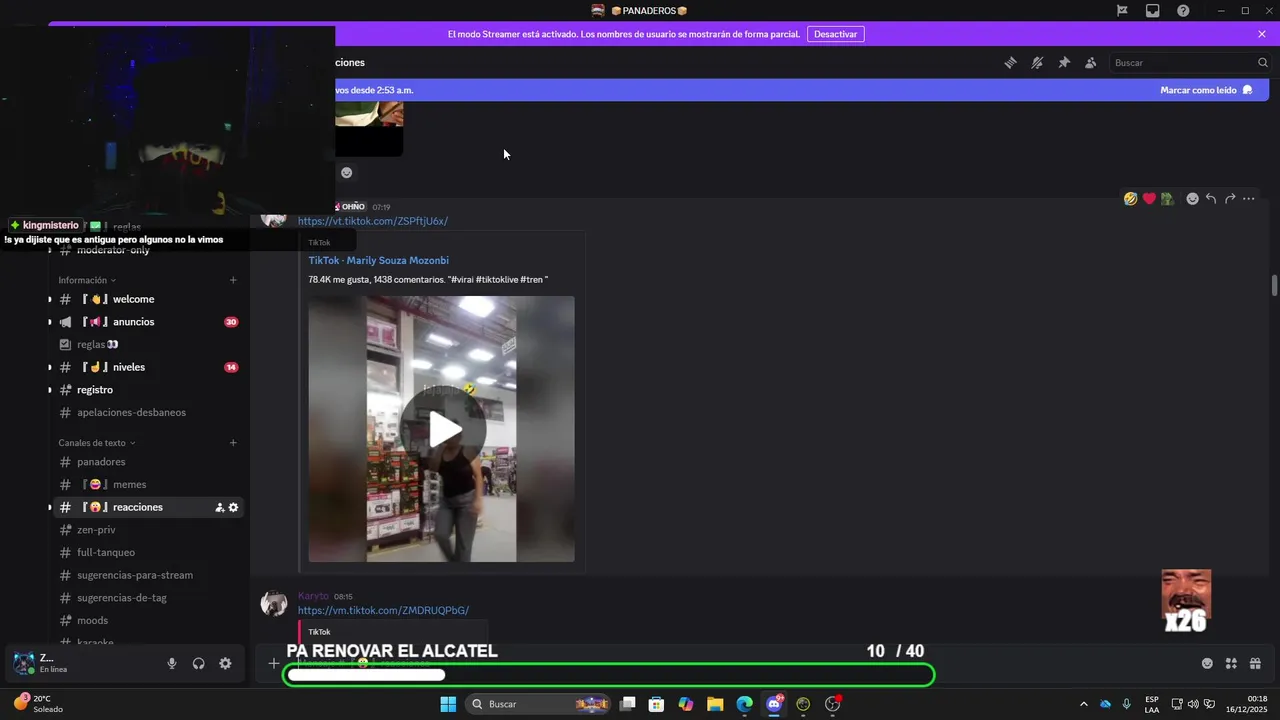Open the zen-priv channel
The height and width of the screenshot is (720, 1280).
pos(148,530)
